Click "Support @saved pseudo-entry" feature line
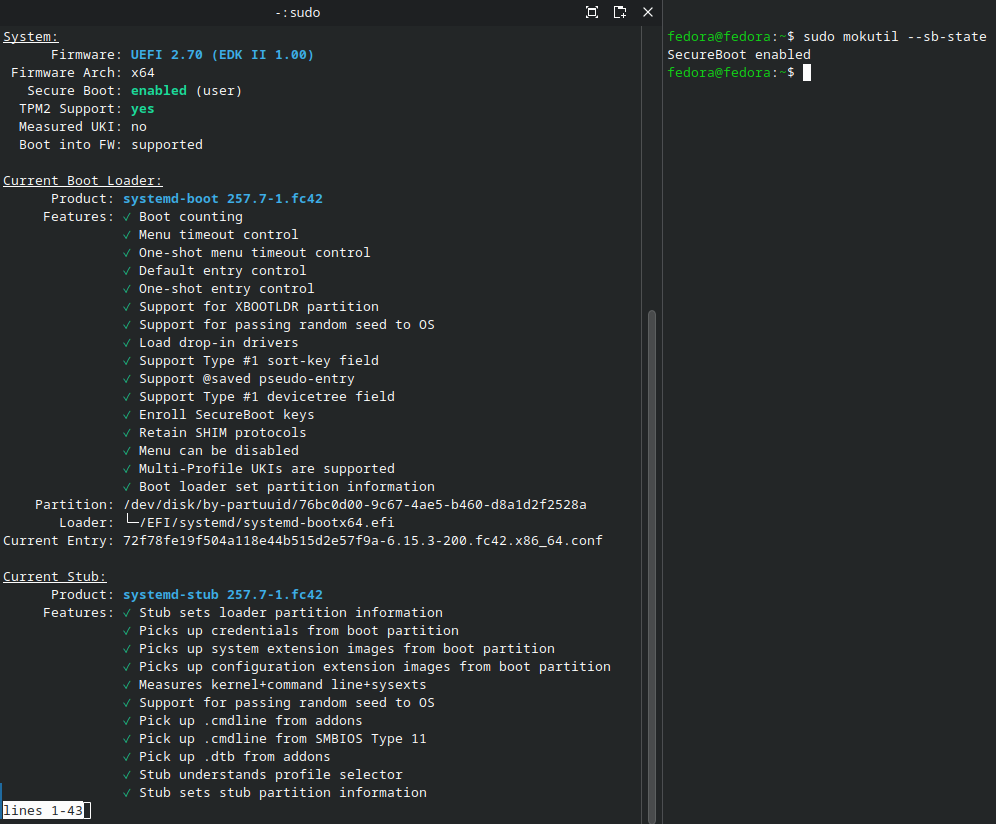 pyautogui.click(x=246, y=379)
